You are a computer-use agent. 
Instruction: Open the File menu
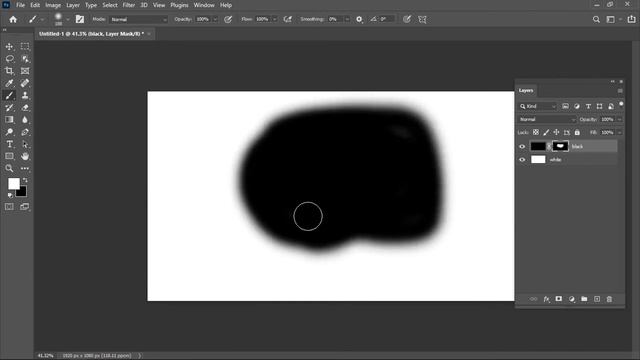click(20, 5)
